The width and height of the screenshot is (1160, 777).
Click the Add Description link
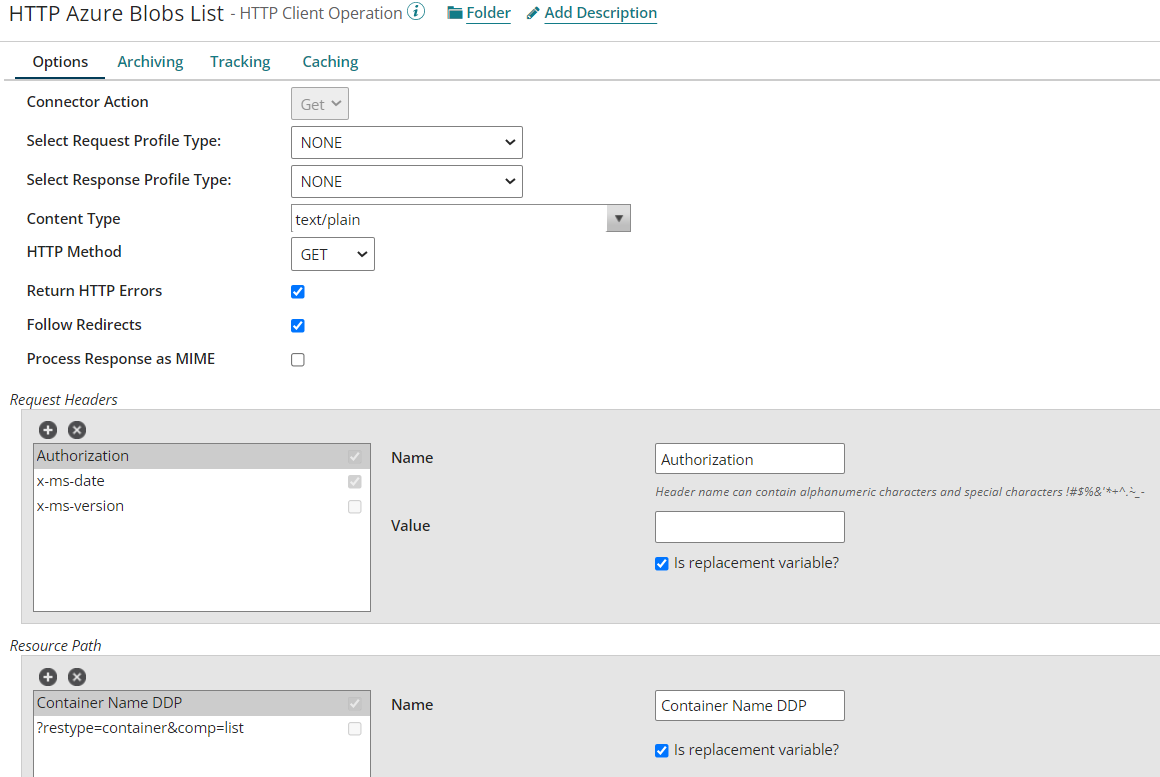(x=599, y=13)
